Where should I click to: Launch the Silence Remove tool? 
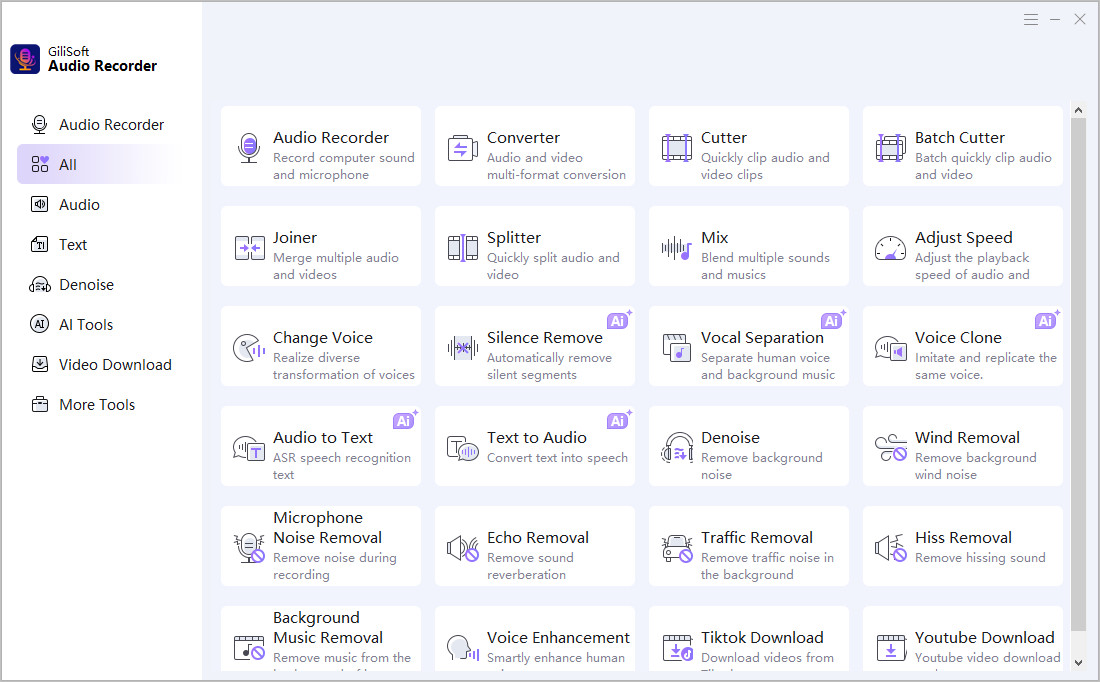(x=534, y=346)
